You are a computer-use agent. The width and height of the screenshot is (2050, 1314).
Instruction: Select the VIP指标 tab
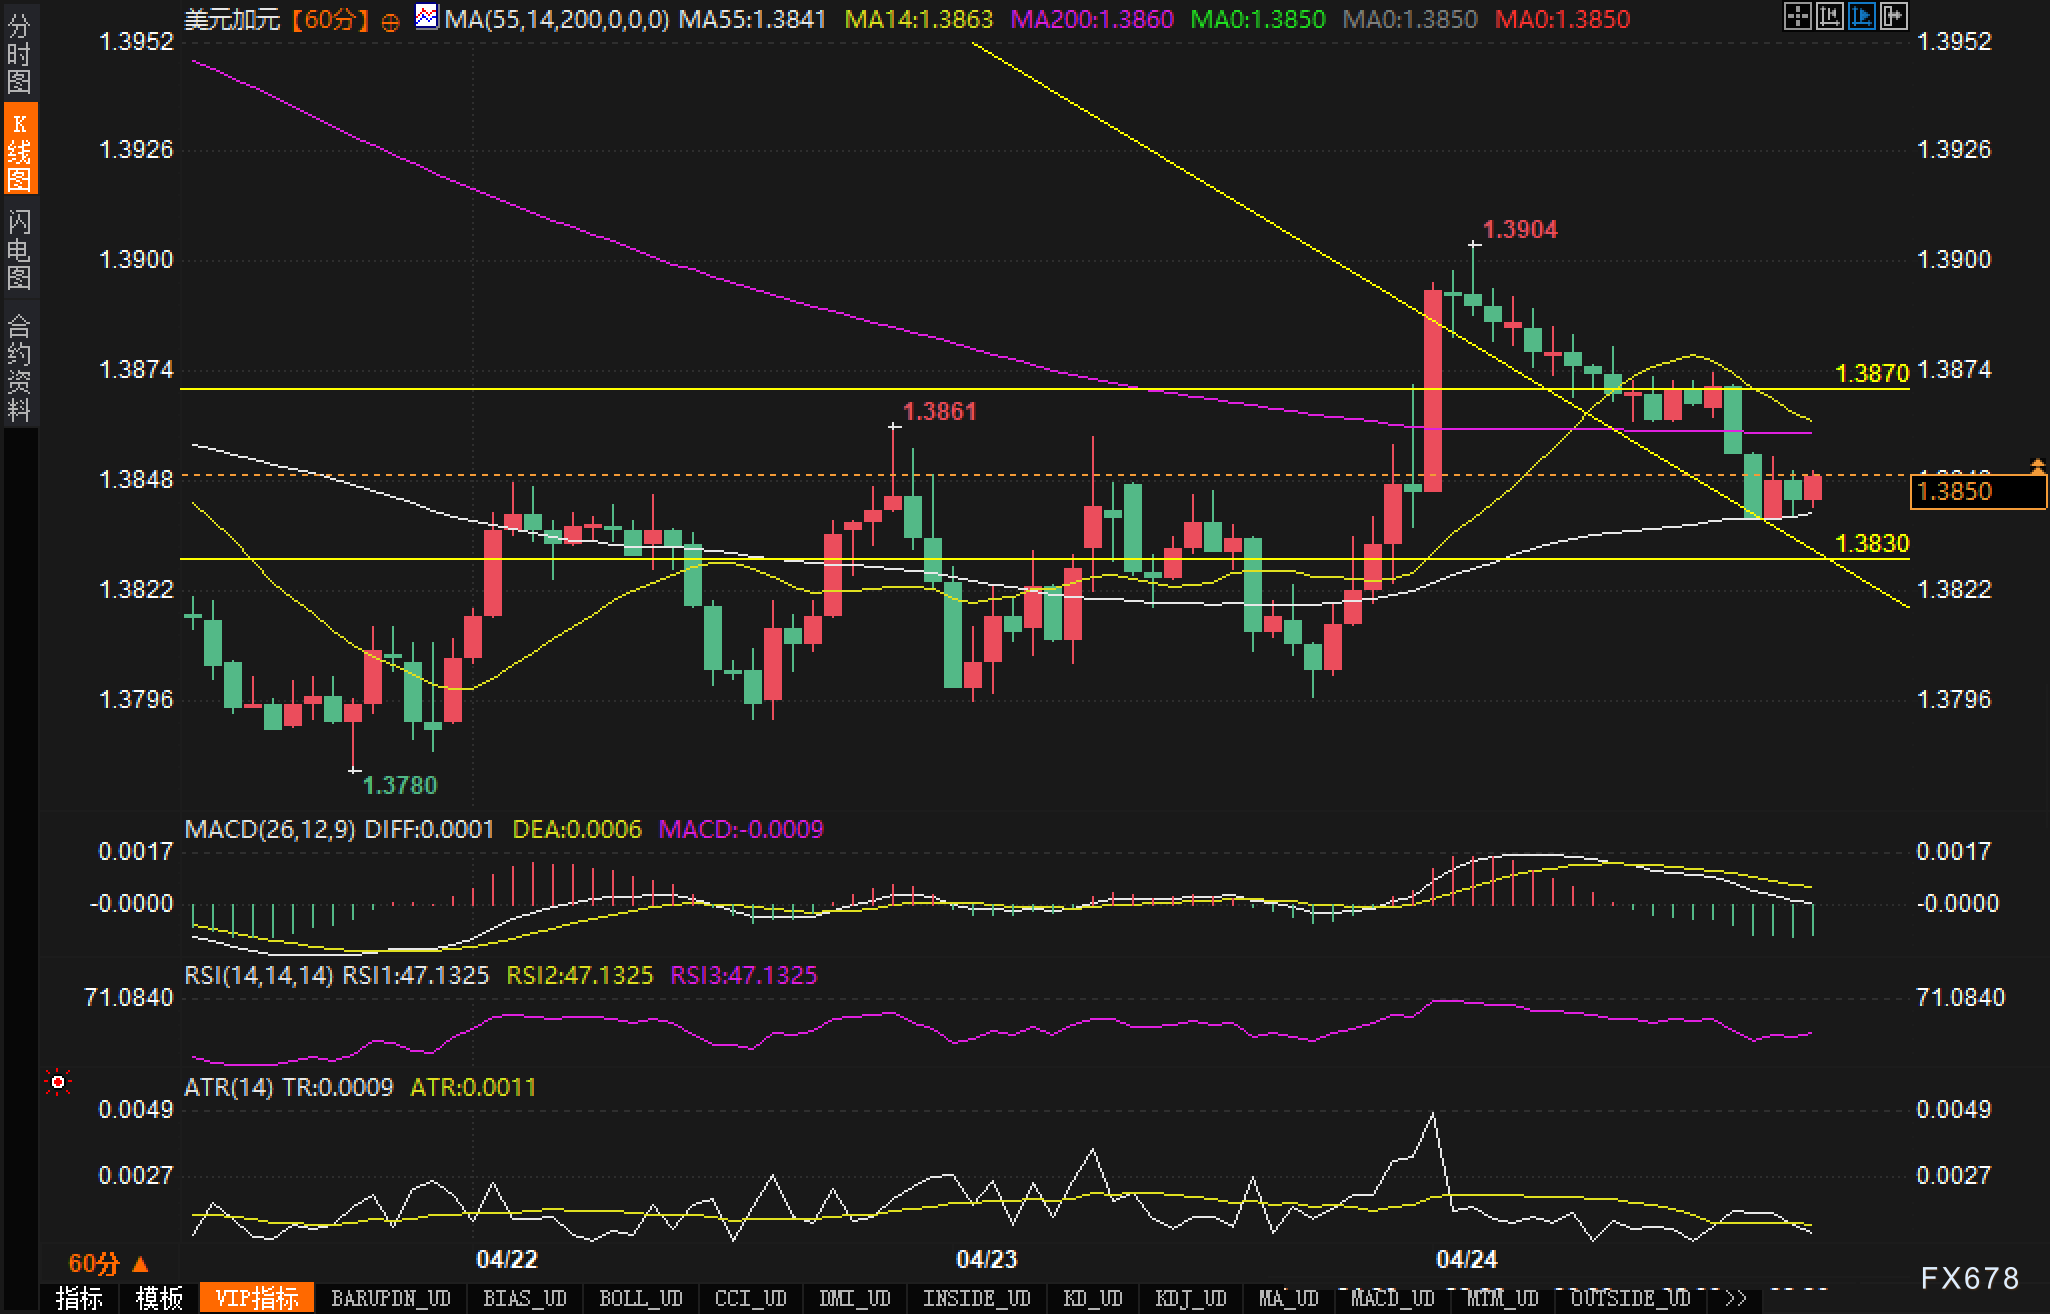coord(257,1299)
